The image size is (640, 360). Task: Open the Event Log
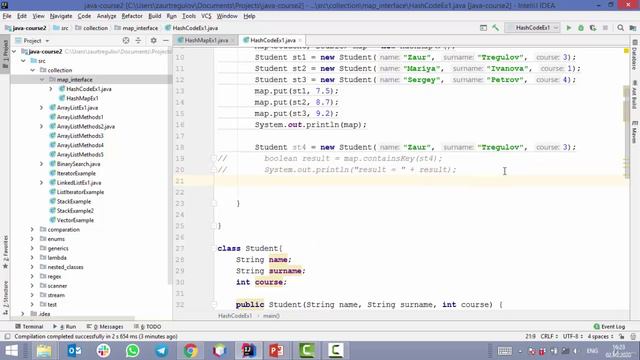click(609, 327)
